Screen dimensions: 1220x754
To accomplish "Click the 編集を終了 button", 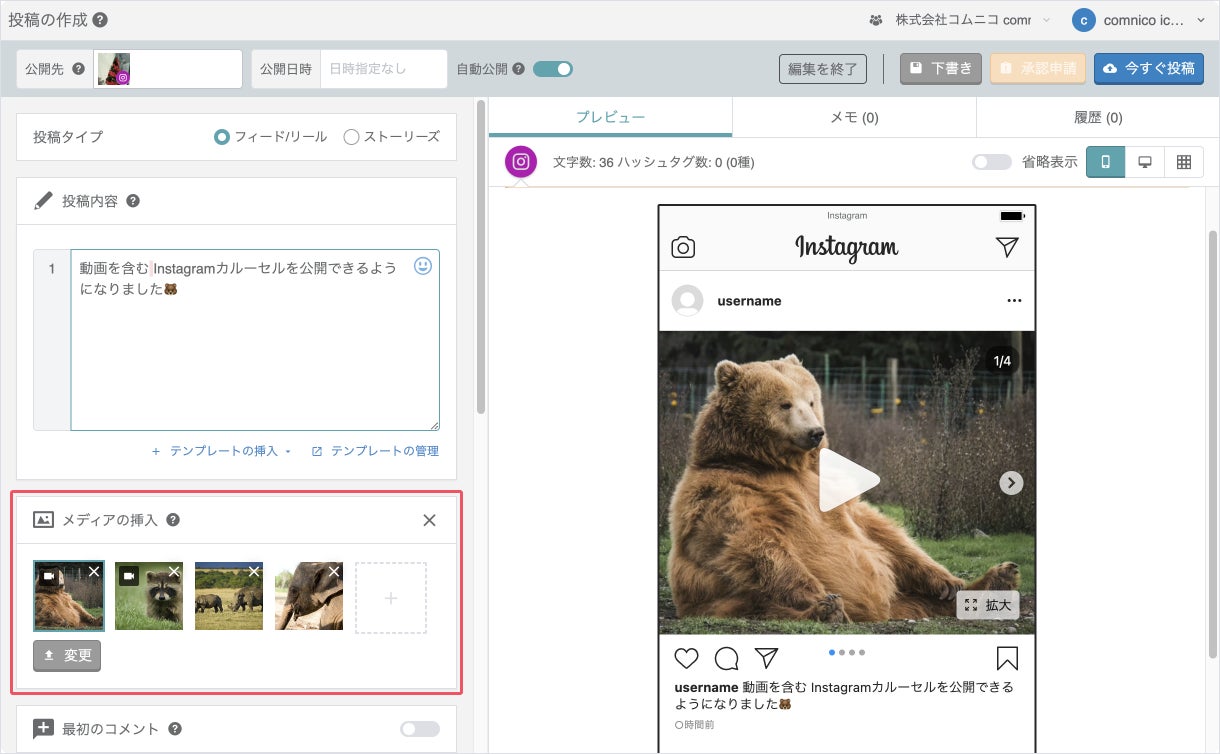I will [x=823, y=69].
